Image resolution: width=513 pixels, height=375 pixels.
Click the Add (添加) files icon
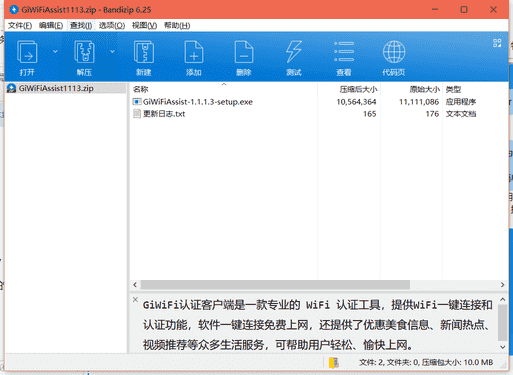[194, 52]
